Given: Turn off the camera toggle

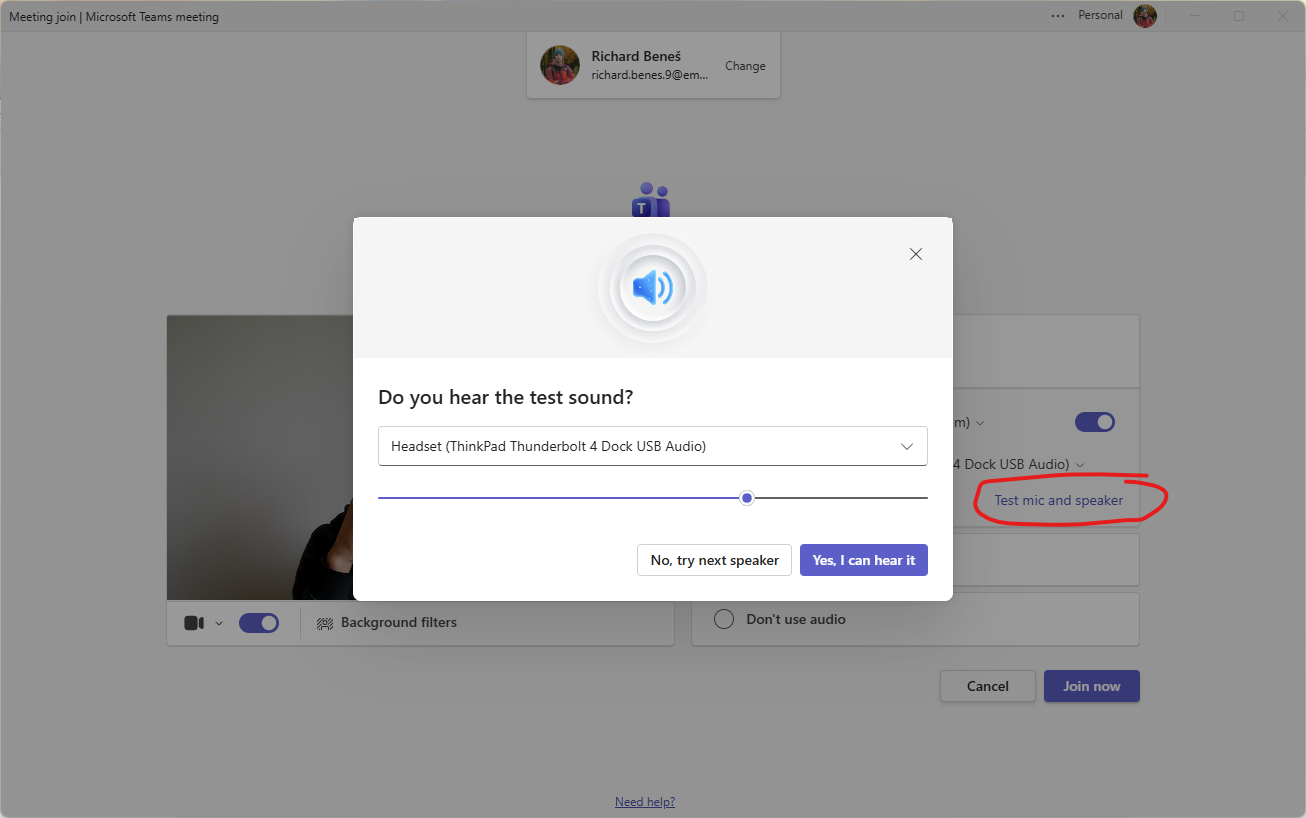Looking at the screenshot, I should (259, 623).
